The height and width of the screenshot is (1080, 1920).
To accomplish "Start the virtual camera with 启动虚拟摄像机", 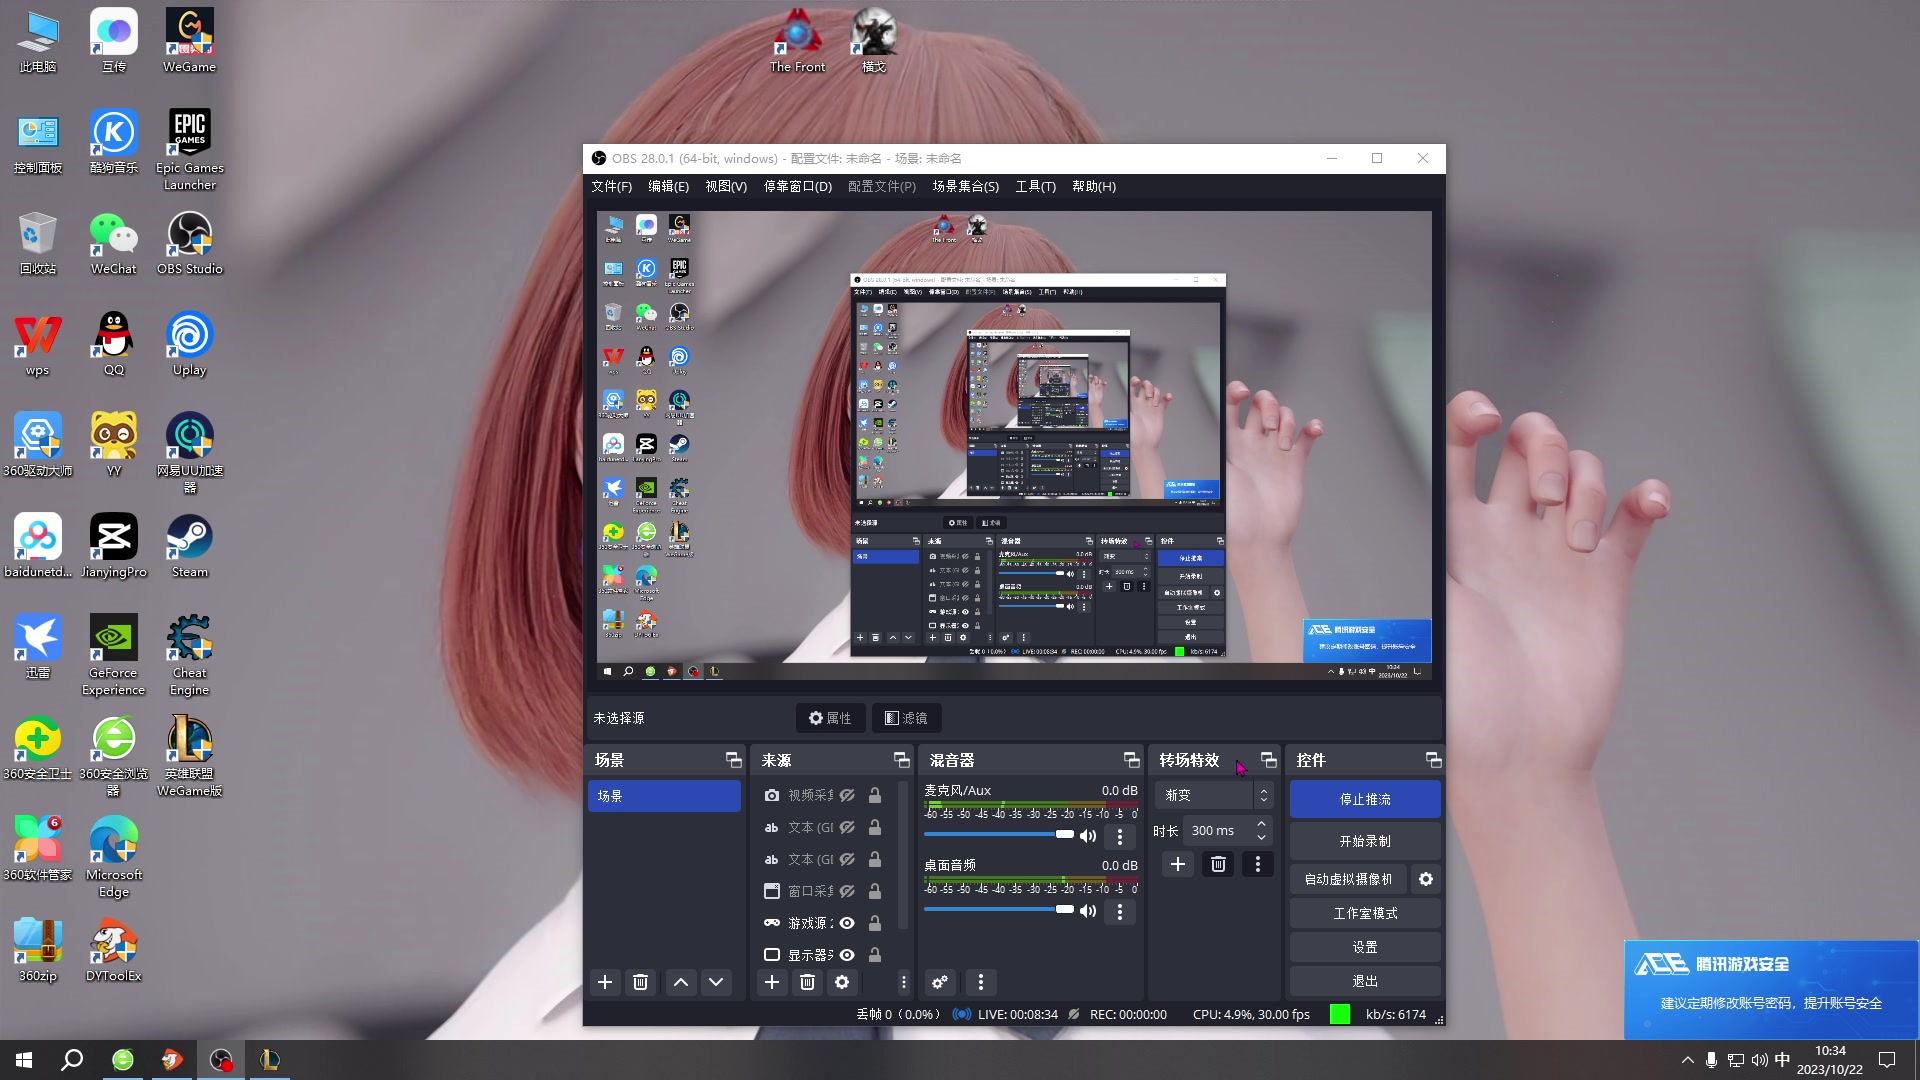I will [x=1348, y=879].
